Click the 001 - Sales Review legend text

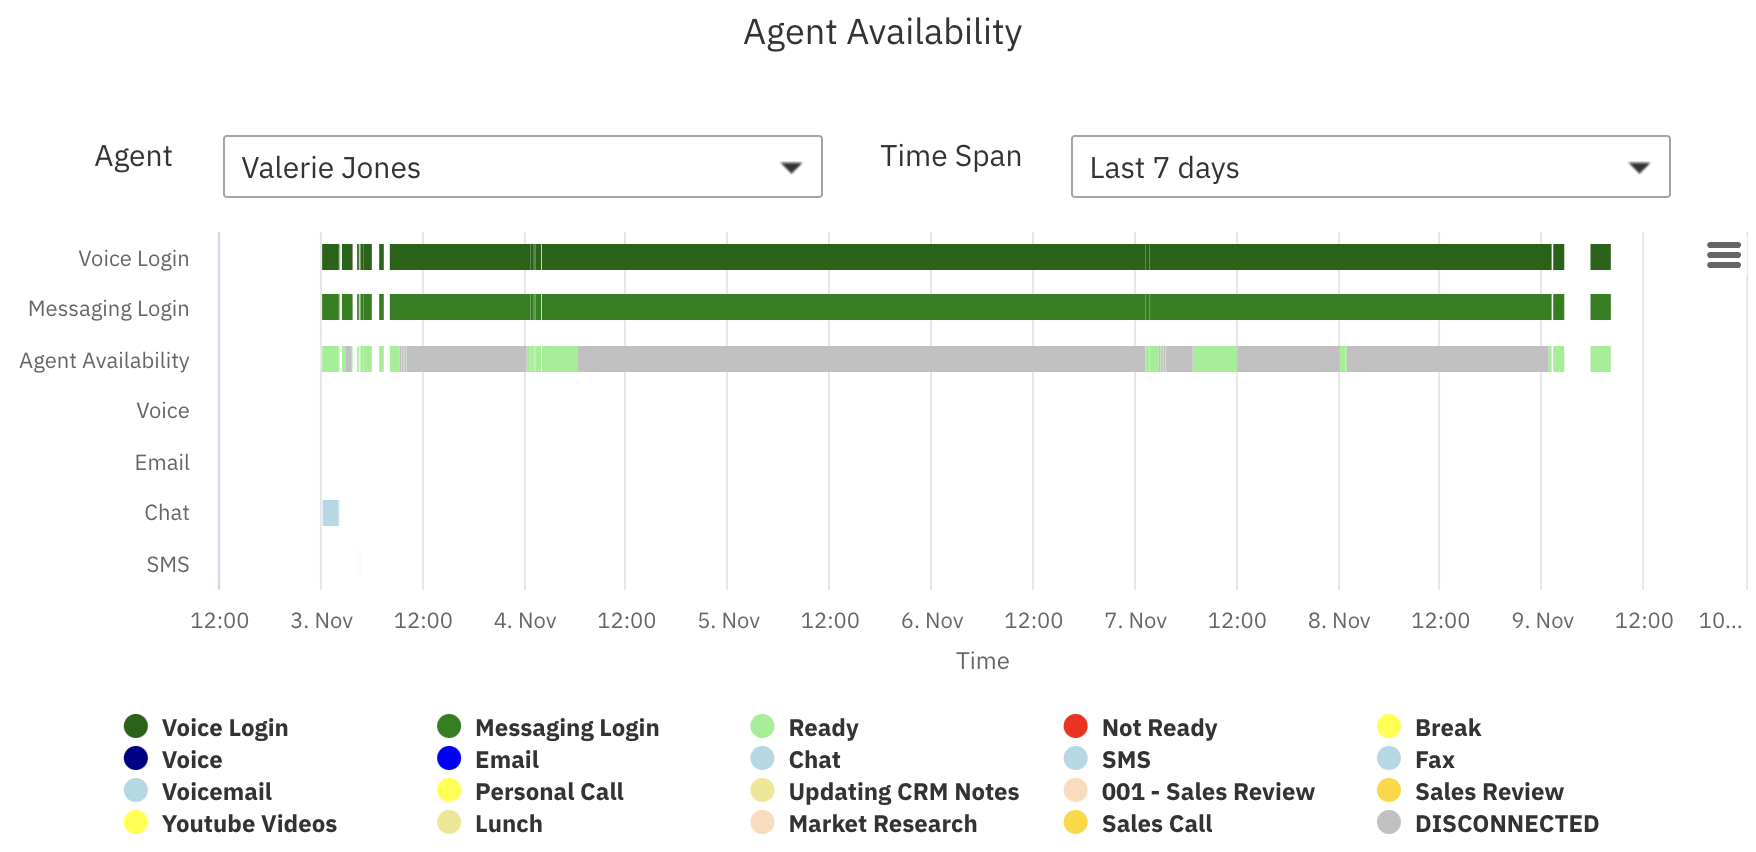coord(1207,791)
